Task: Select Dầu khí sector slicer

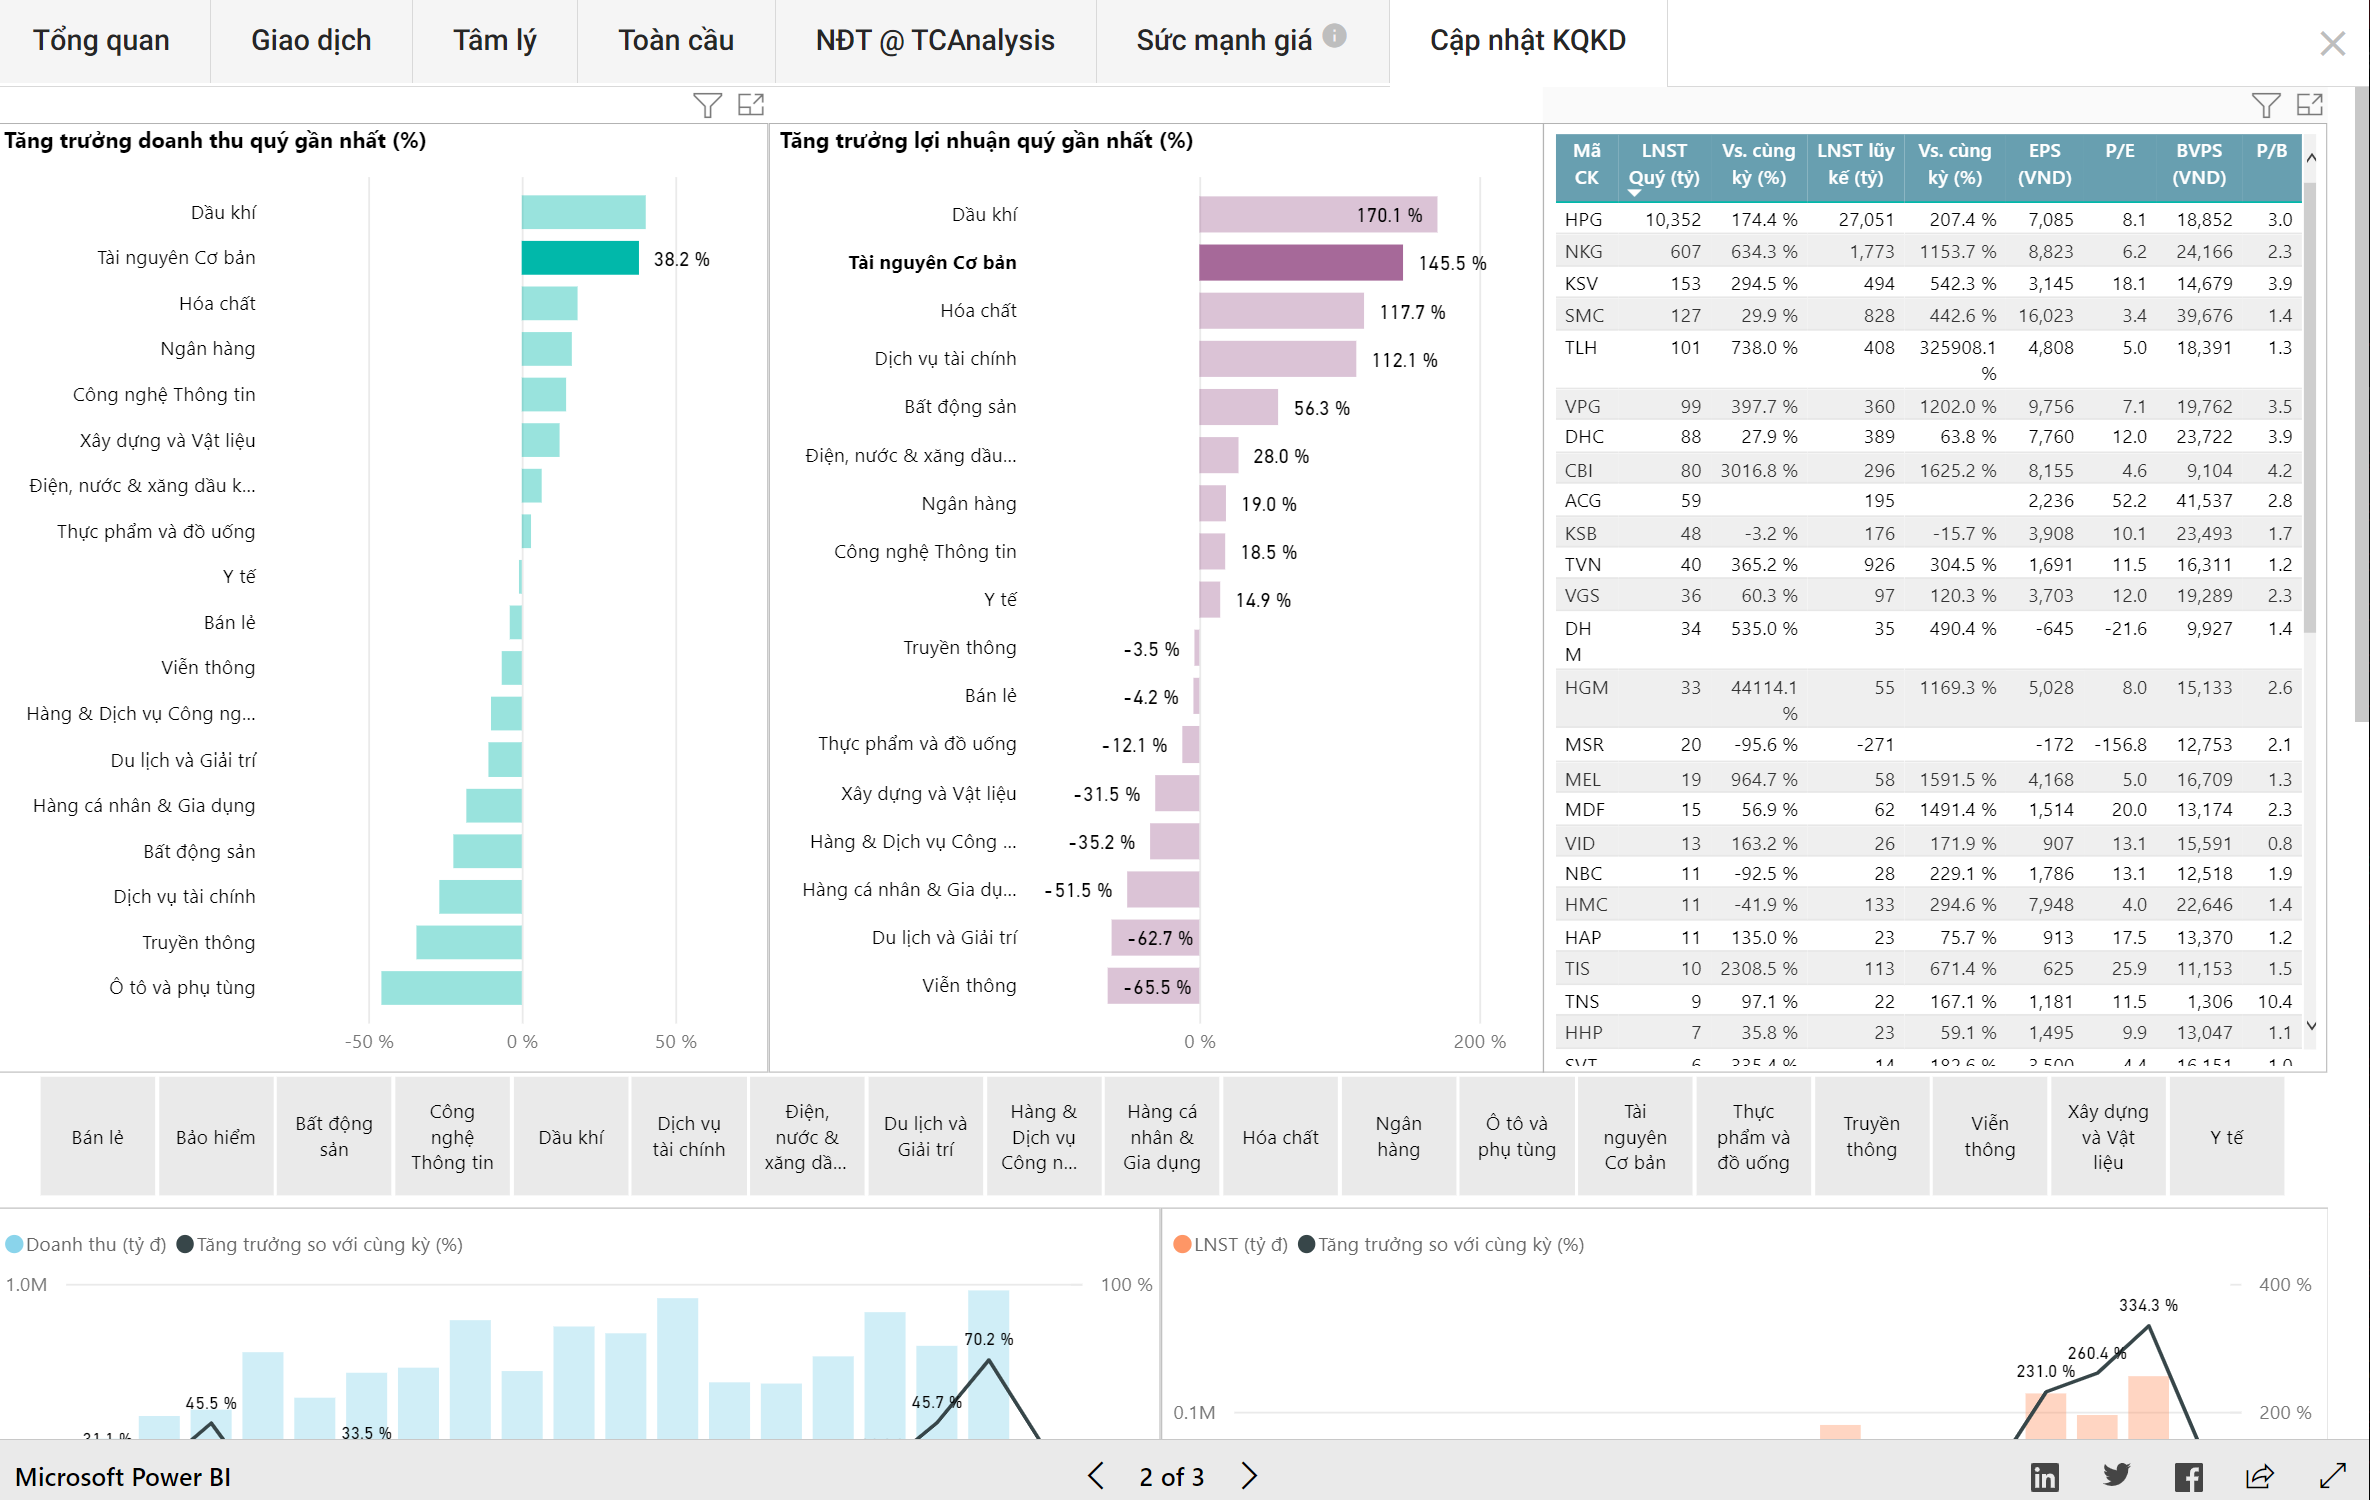Action: [x=571, y=1137]
